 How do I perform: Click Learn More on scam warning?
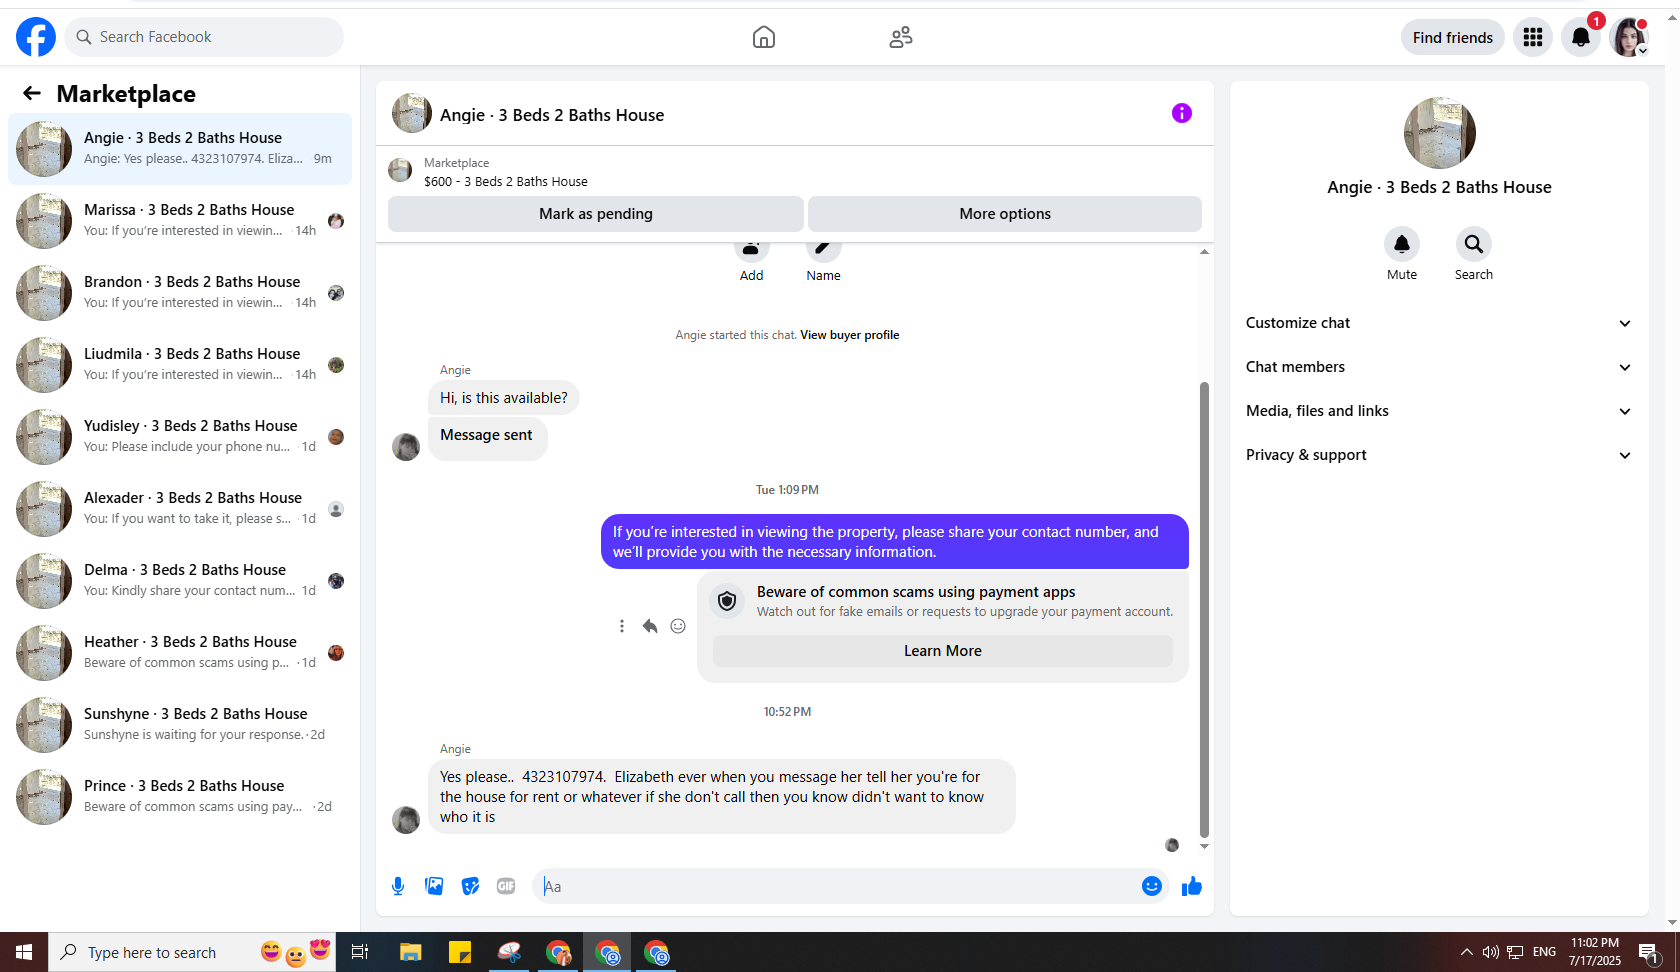pos(943,651)
